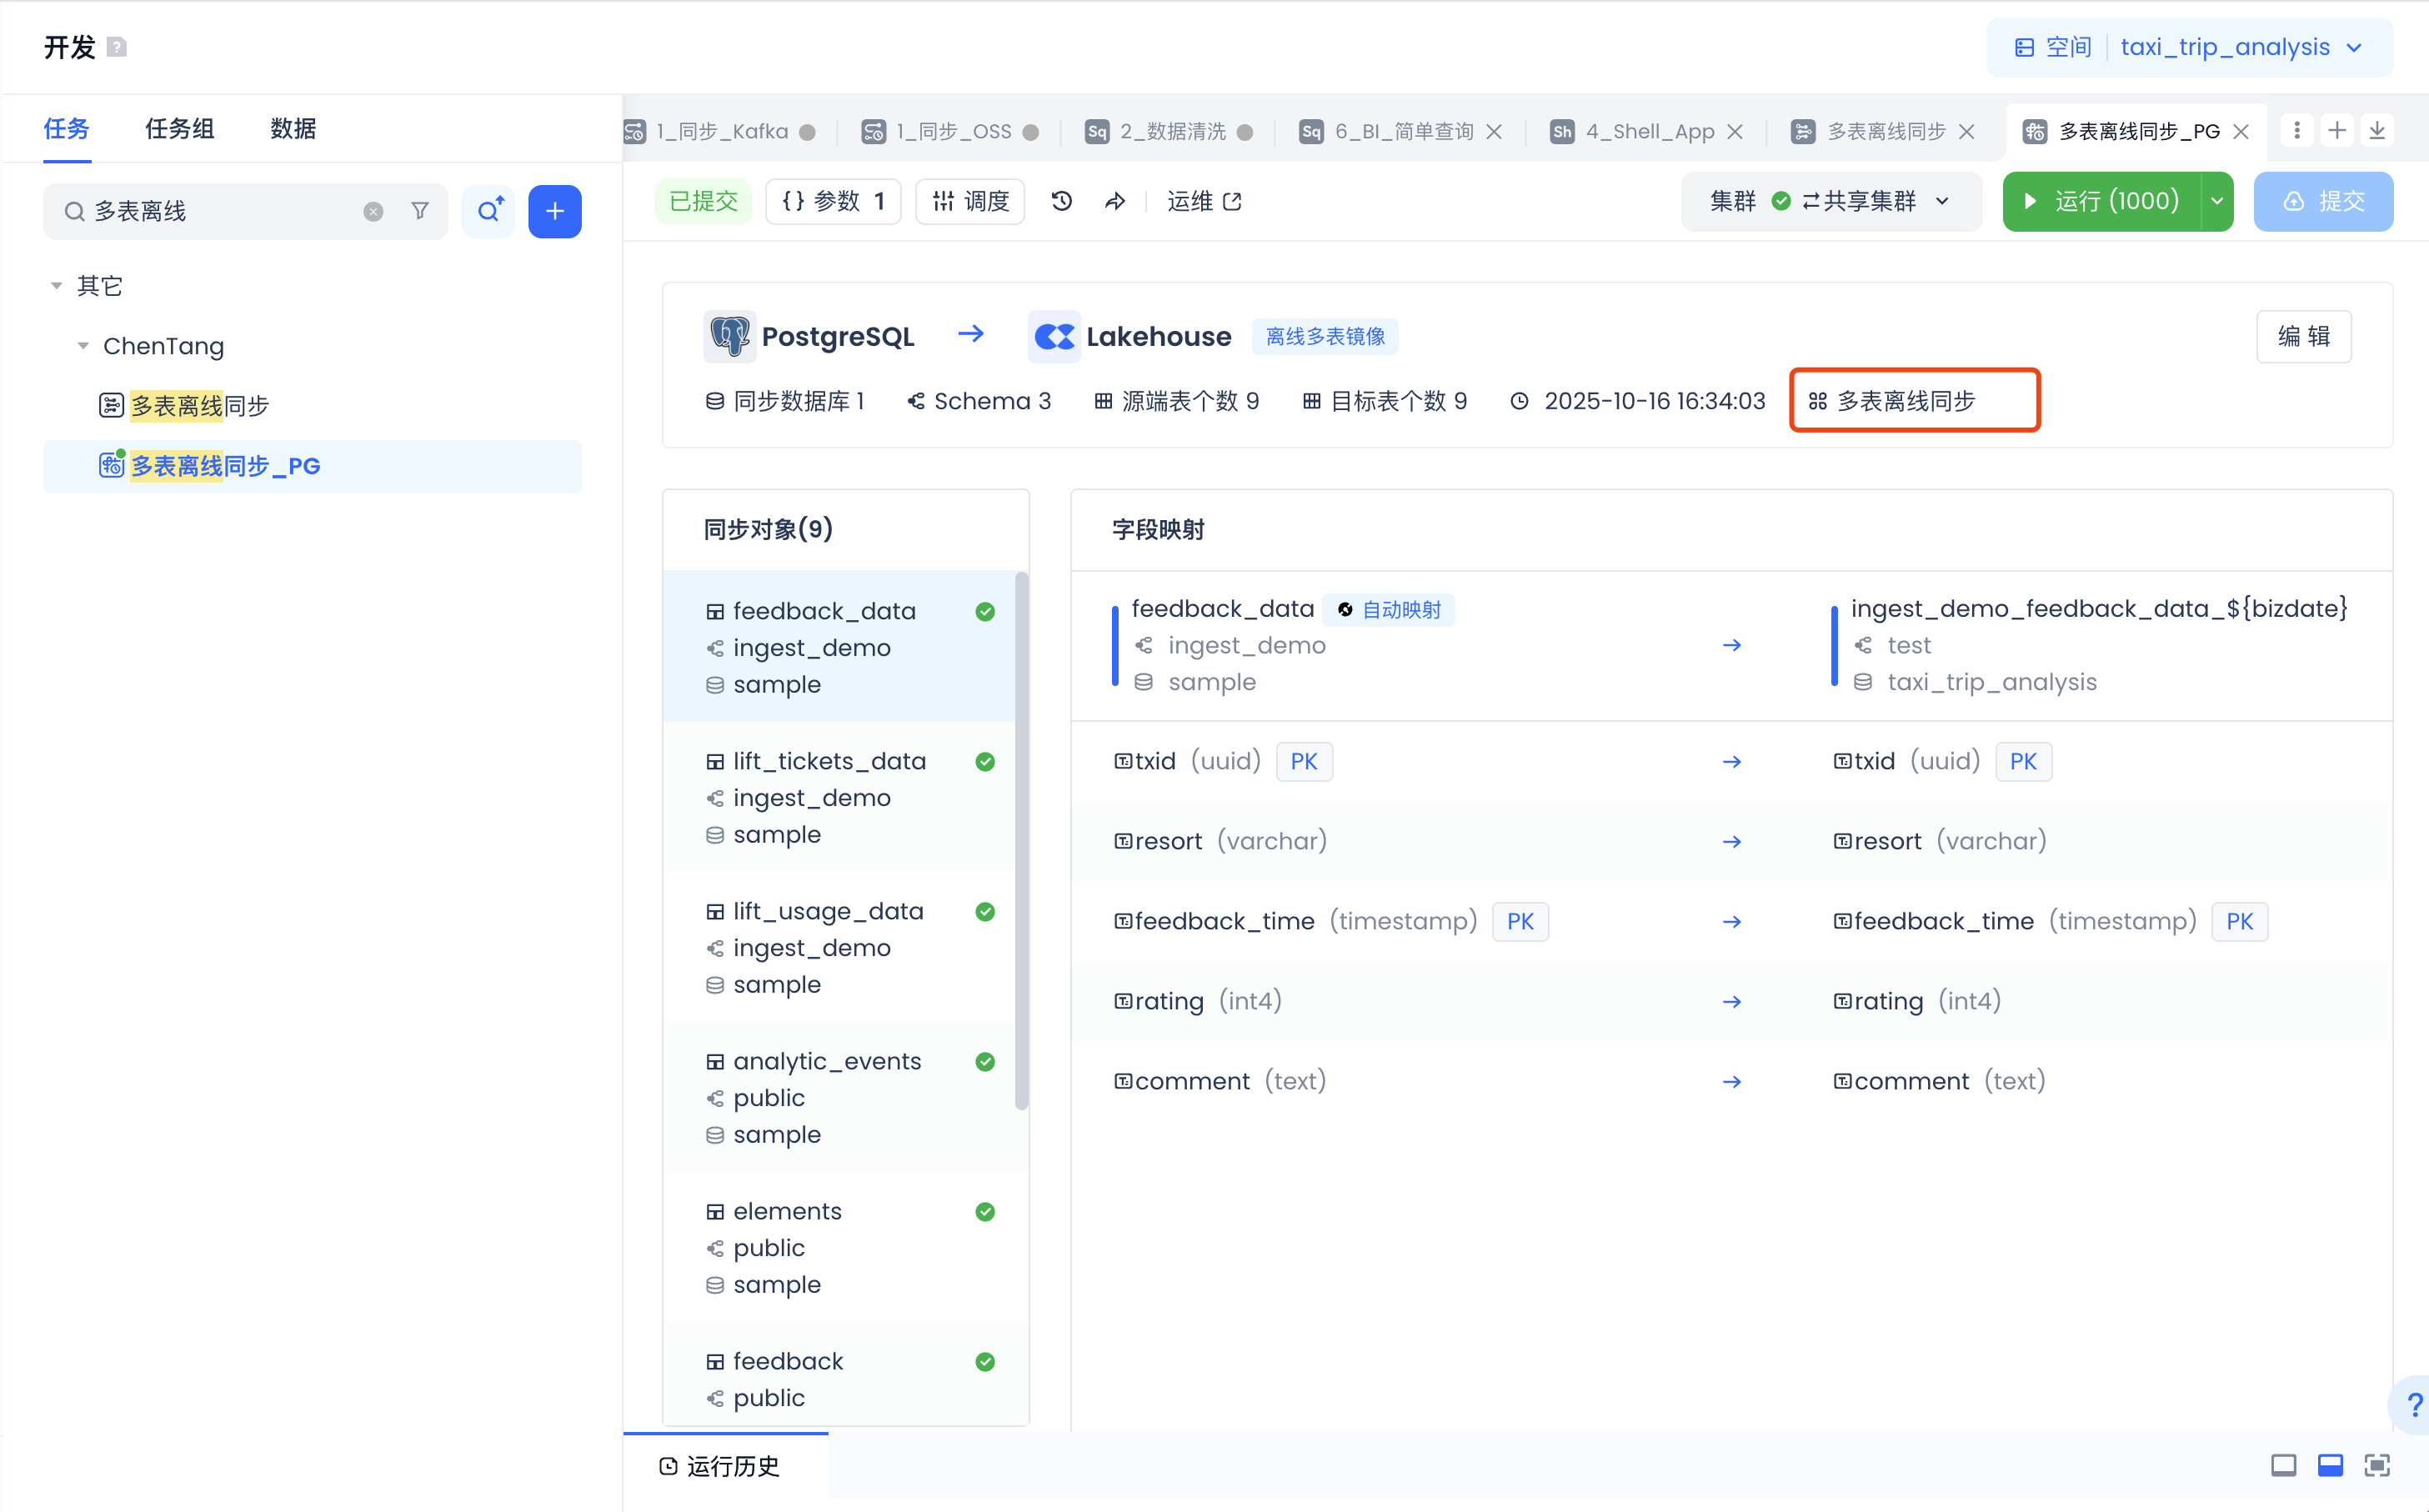Click the share arrow icon in toolbar
2429x1512 pixels.
(1115, 201)
